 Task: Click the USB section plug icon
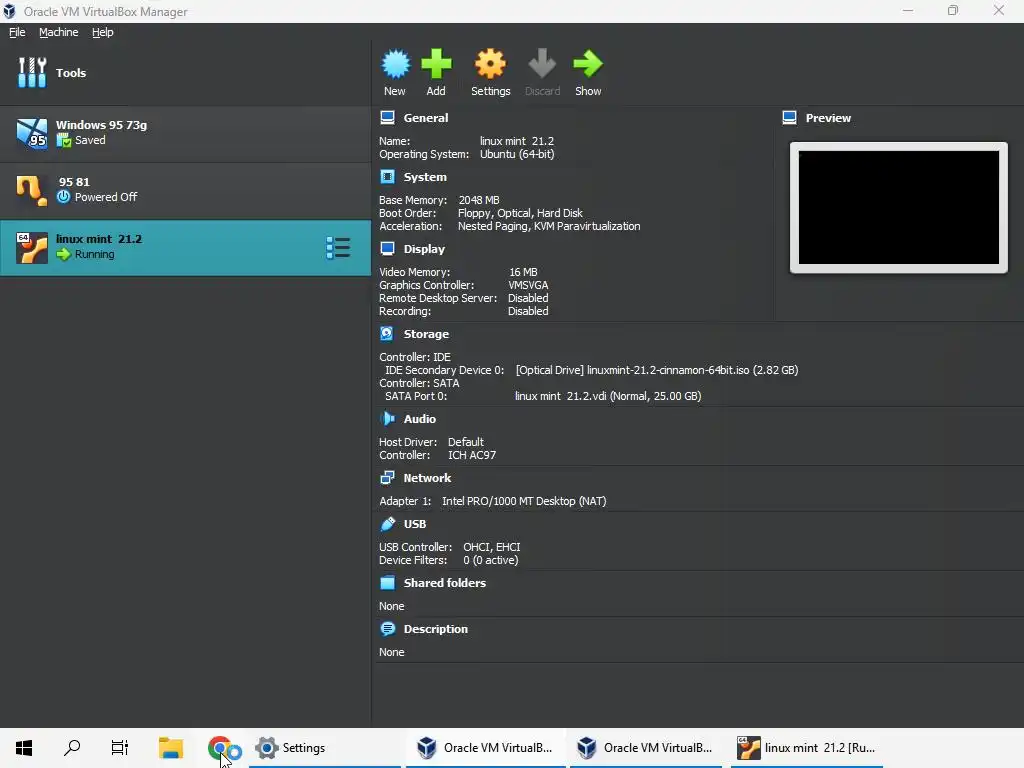[x=387, y=524]
